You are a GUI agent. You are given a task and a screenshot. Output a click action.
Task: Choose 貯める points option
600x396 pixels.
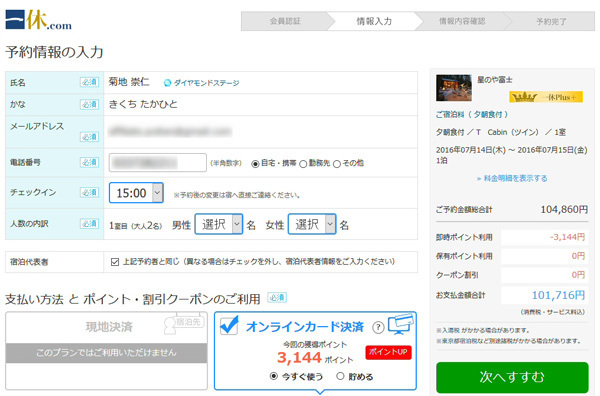click(340, 376)
